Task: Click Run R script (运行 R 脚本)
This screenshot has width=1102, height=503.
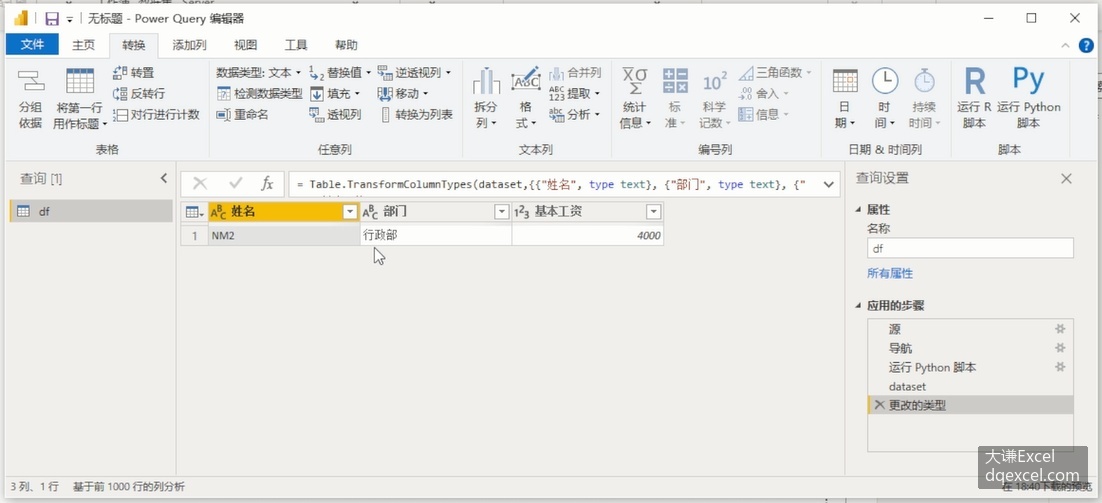Action: click(974, 98)
